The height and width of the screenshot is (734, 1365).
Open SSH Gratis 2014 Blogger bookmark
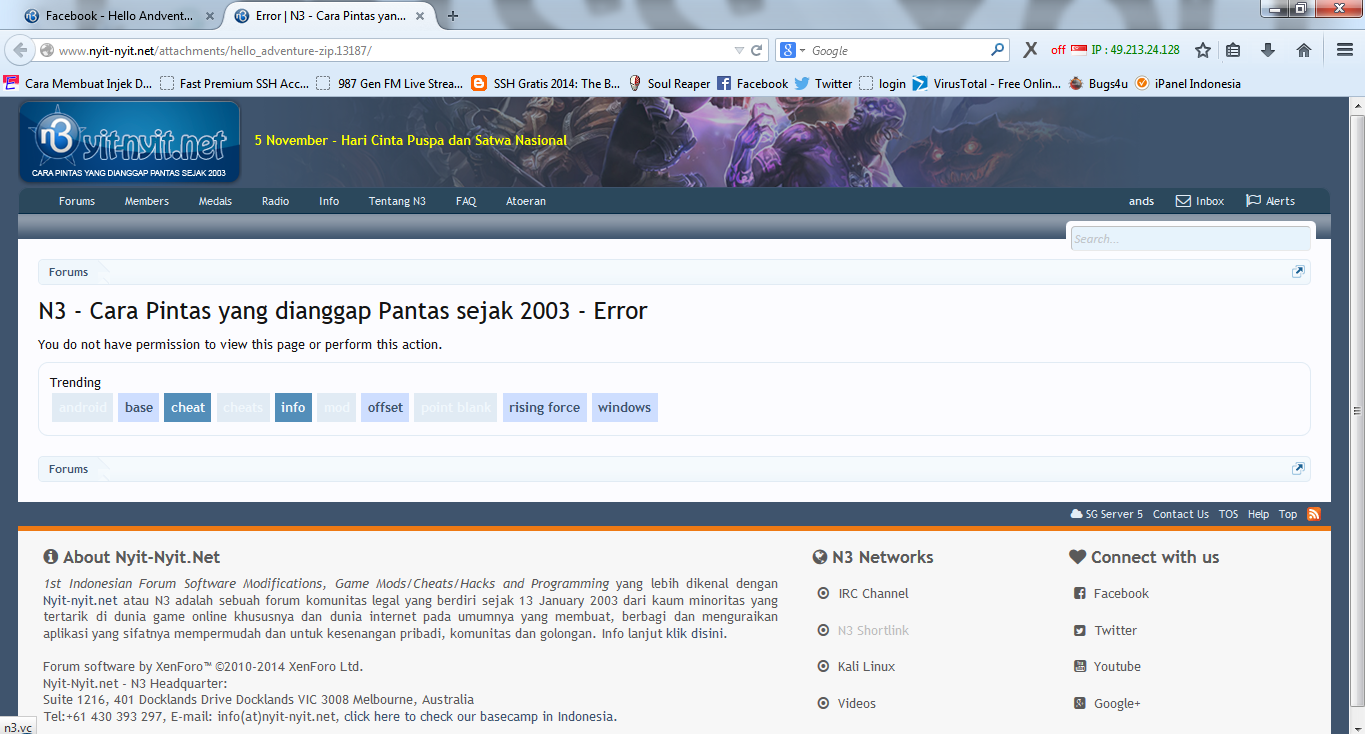pyautogui.click(x=546, y=84)
